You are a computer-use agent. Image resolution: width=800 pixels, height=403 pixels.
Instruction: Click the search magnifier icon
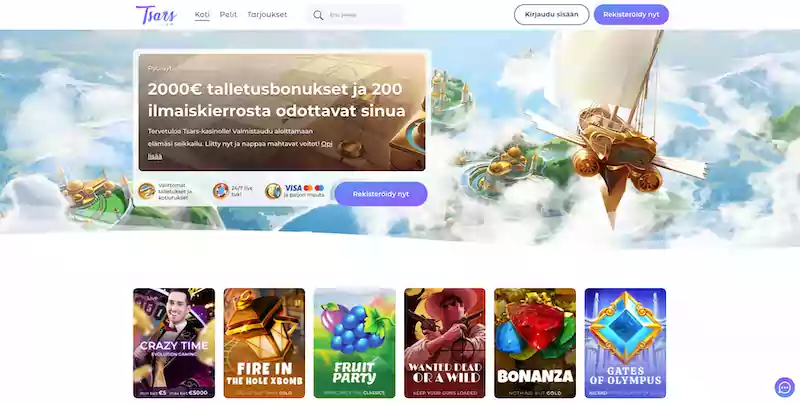click(x=318, y=15)
